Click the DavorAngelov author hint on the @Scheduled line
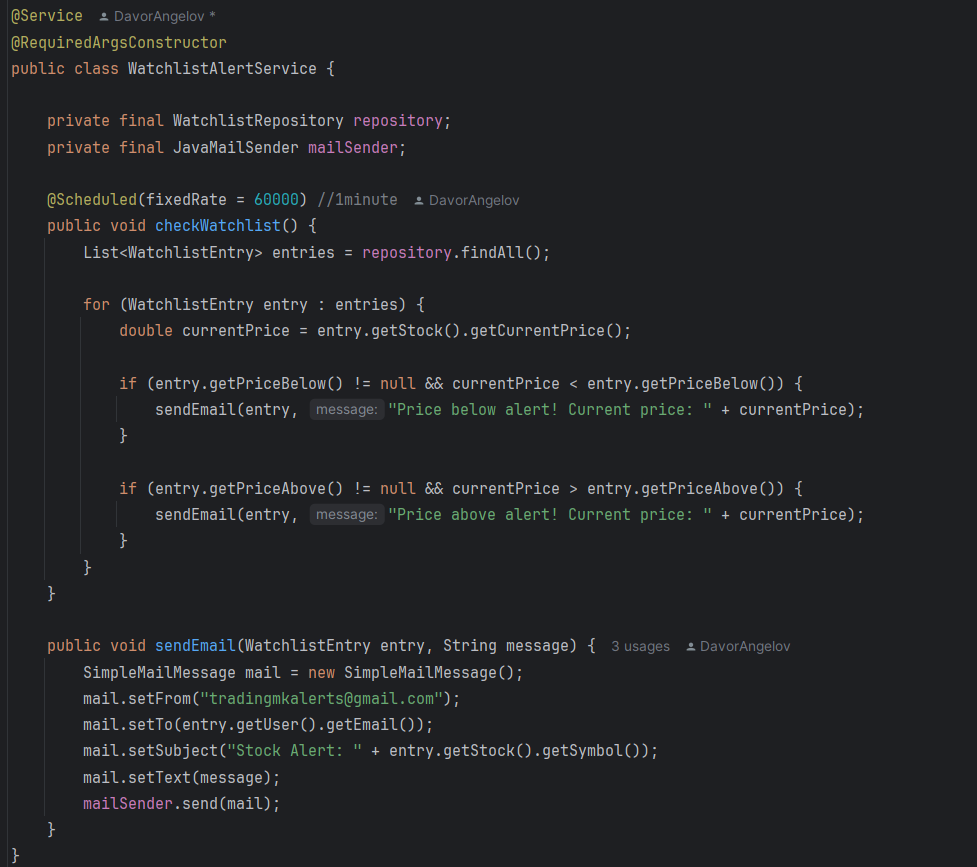The height and width of the screenshot is (867, 977). [x=473, y=200]
